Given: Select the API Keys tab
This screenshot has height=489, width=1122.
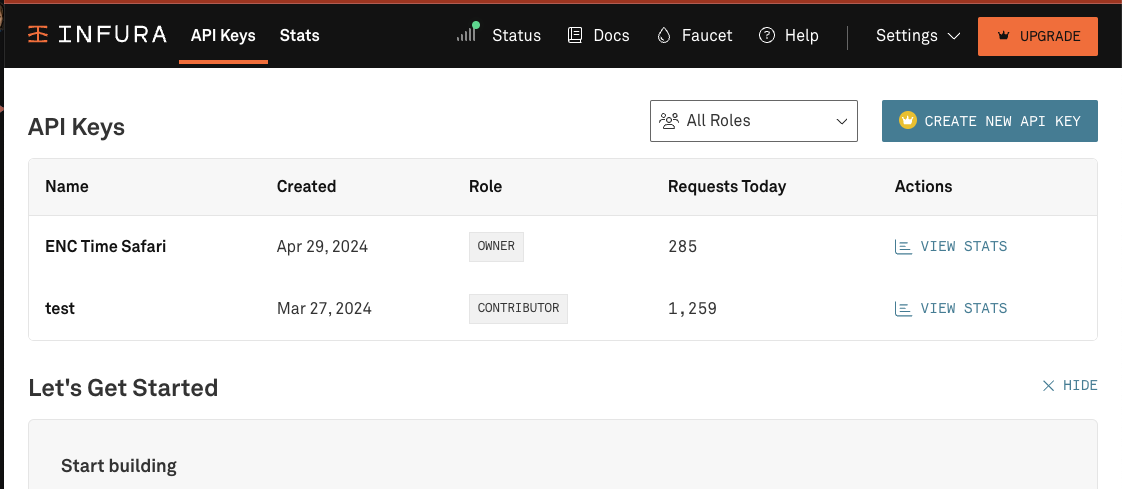Looking at the screenshot, I should click(223, 35).
